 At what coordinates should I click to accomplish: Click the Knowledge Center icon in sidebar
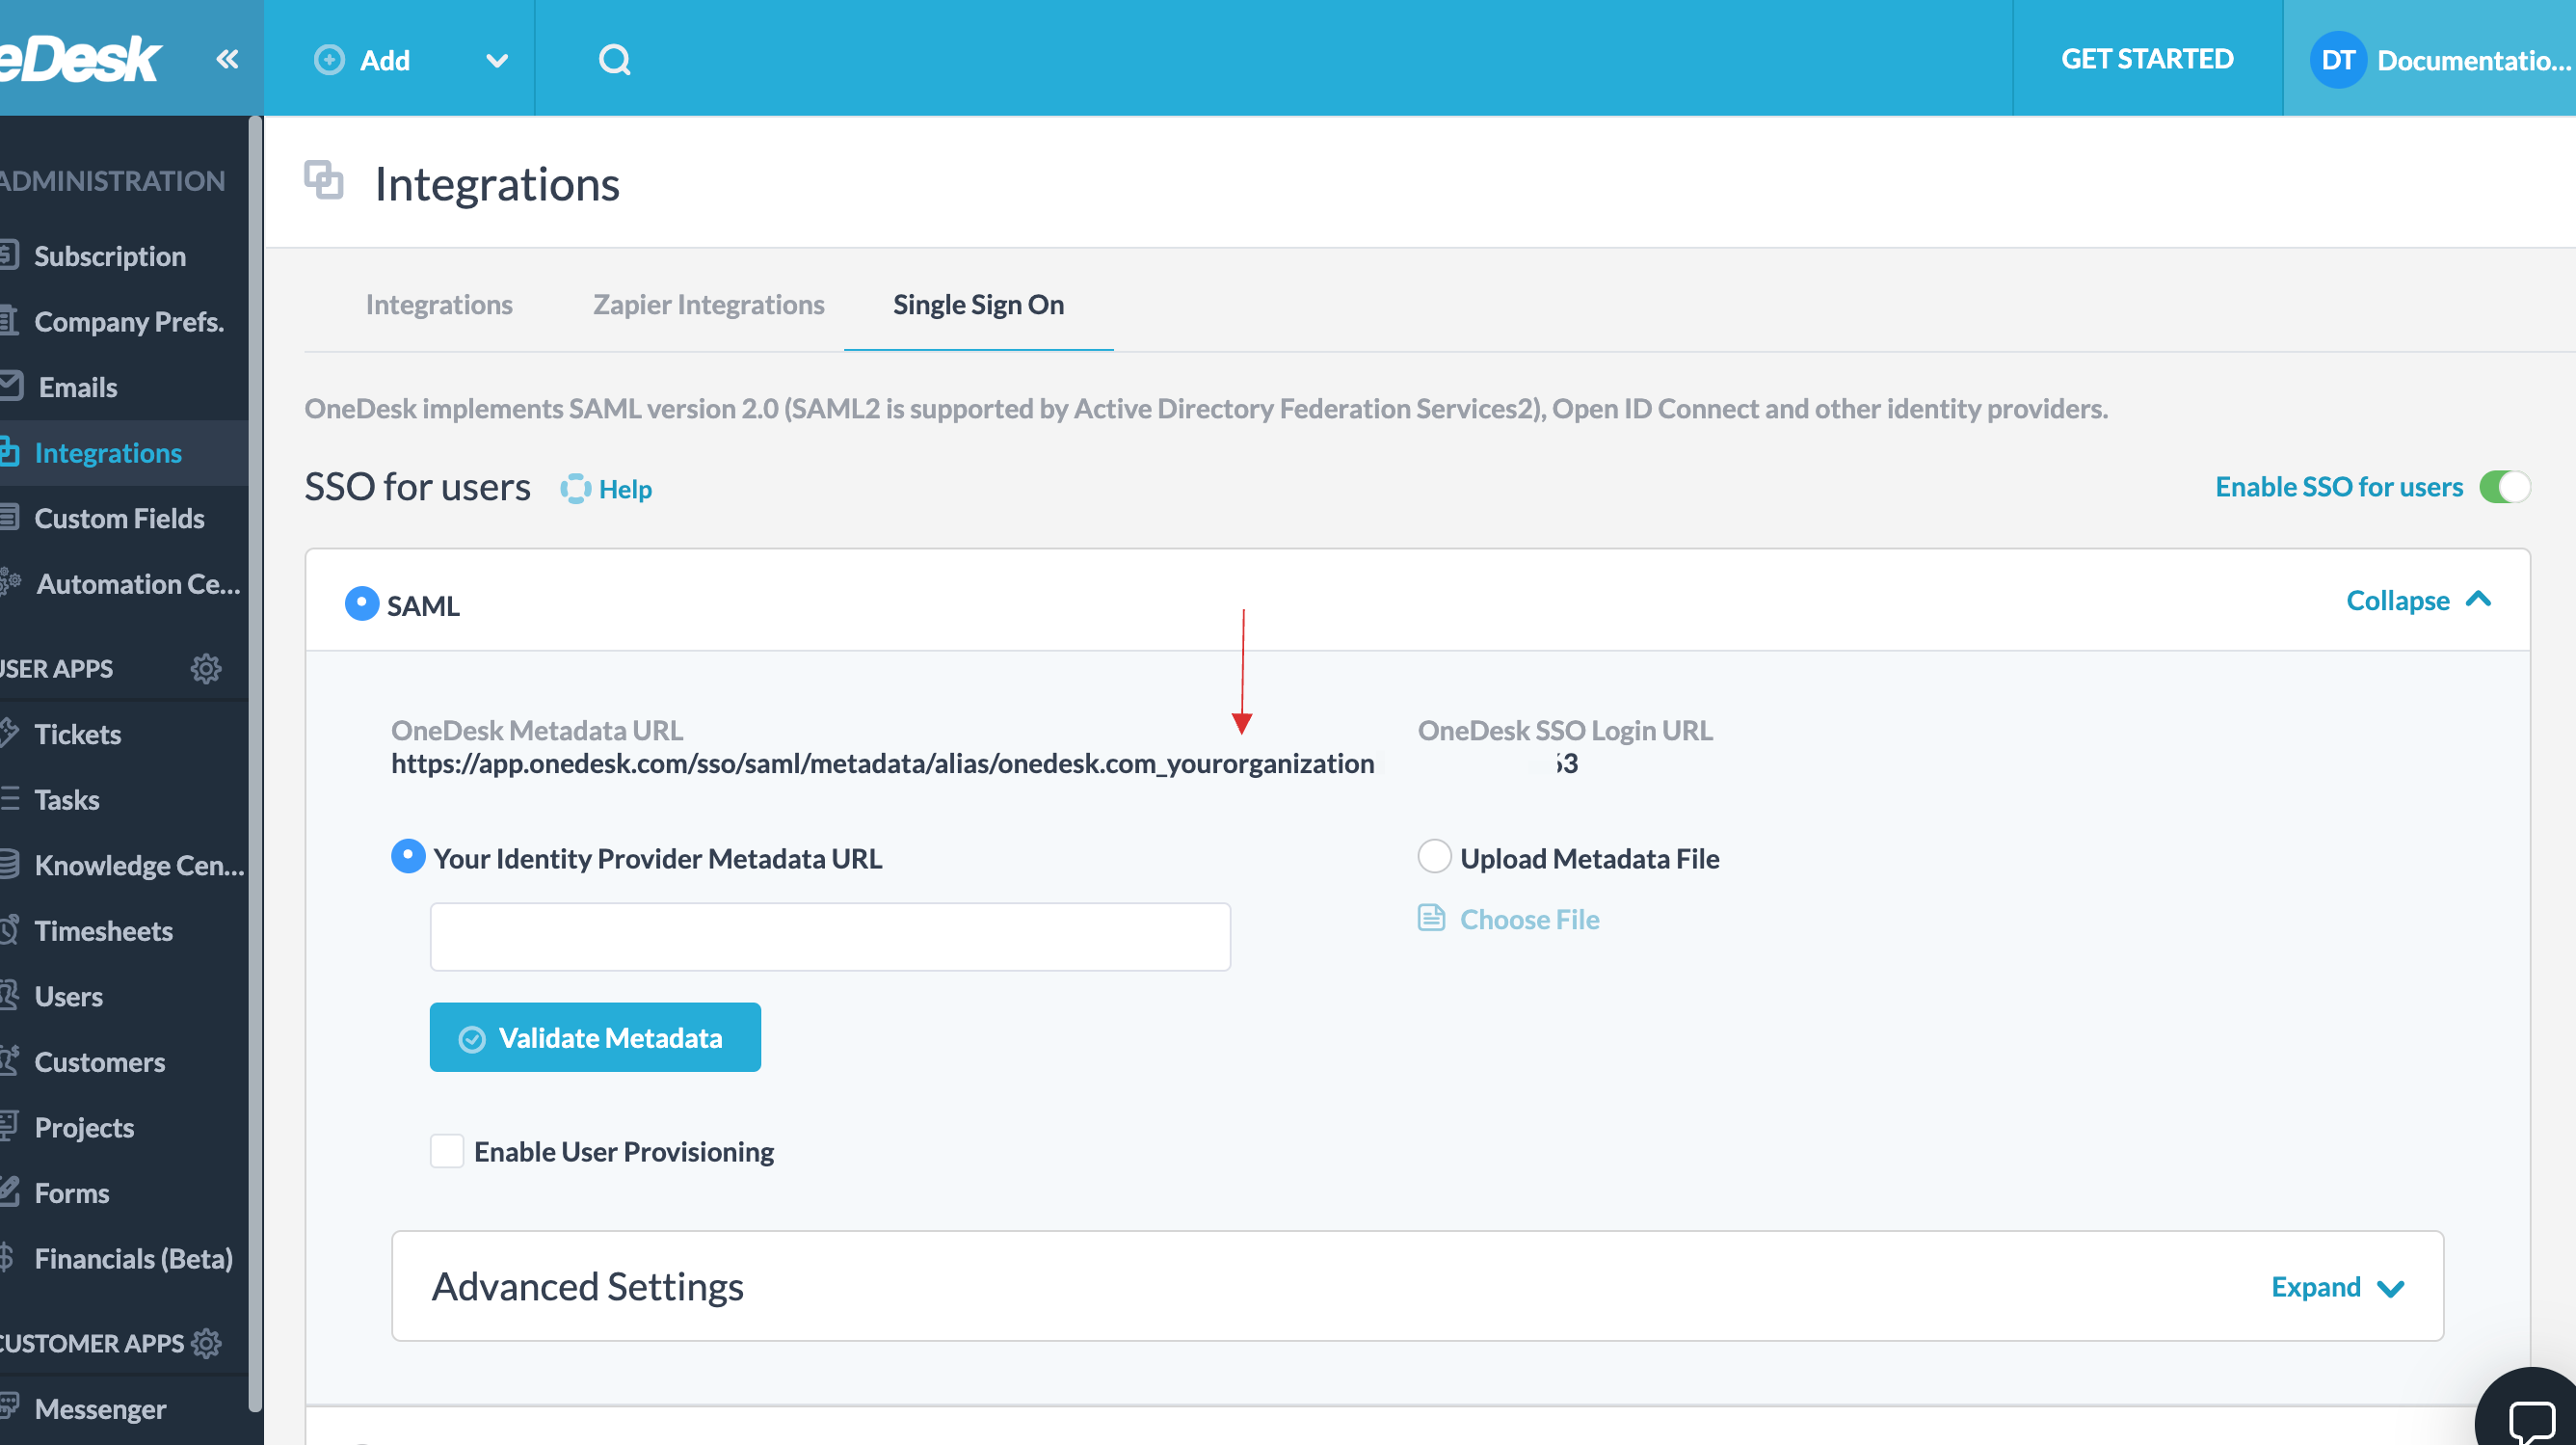(9, 864)
